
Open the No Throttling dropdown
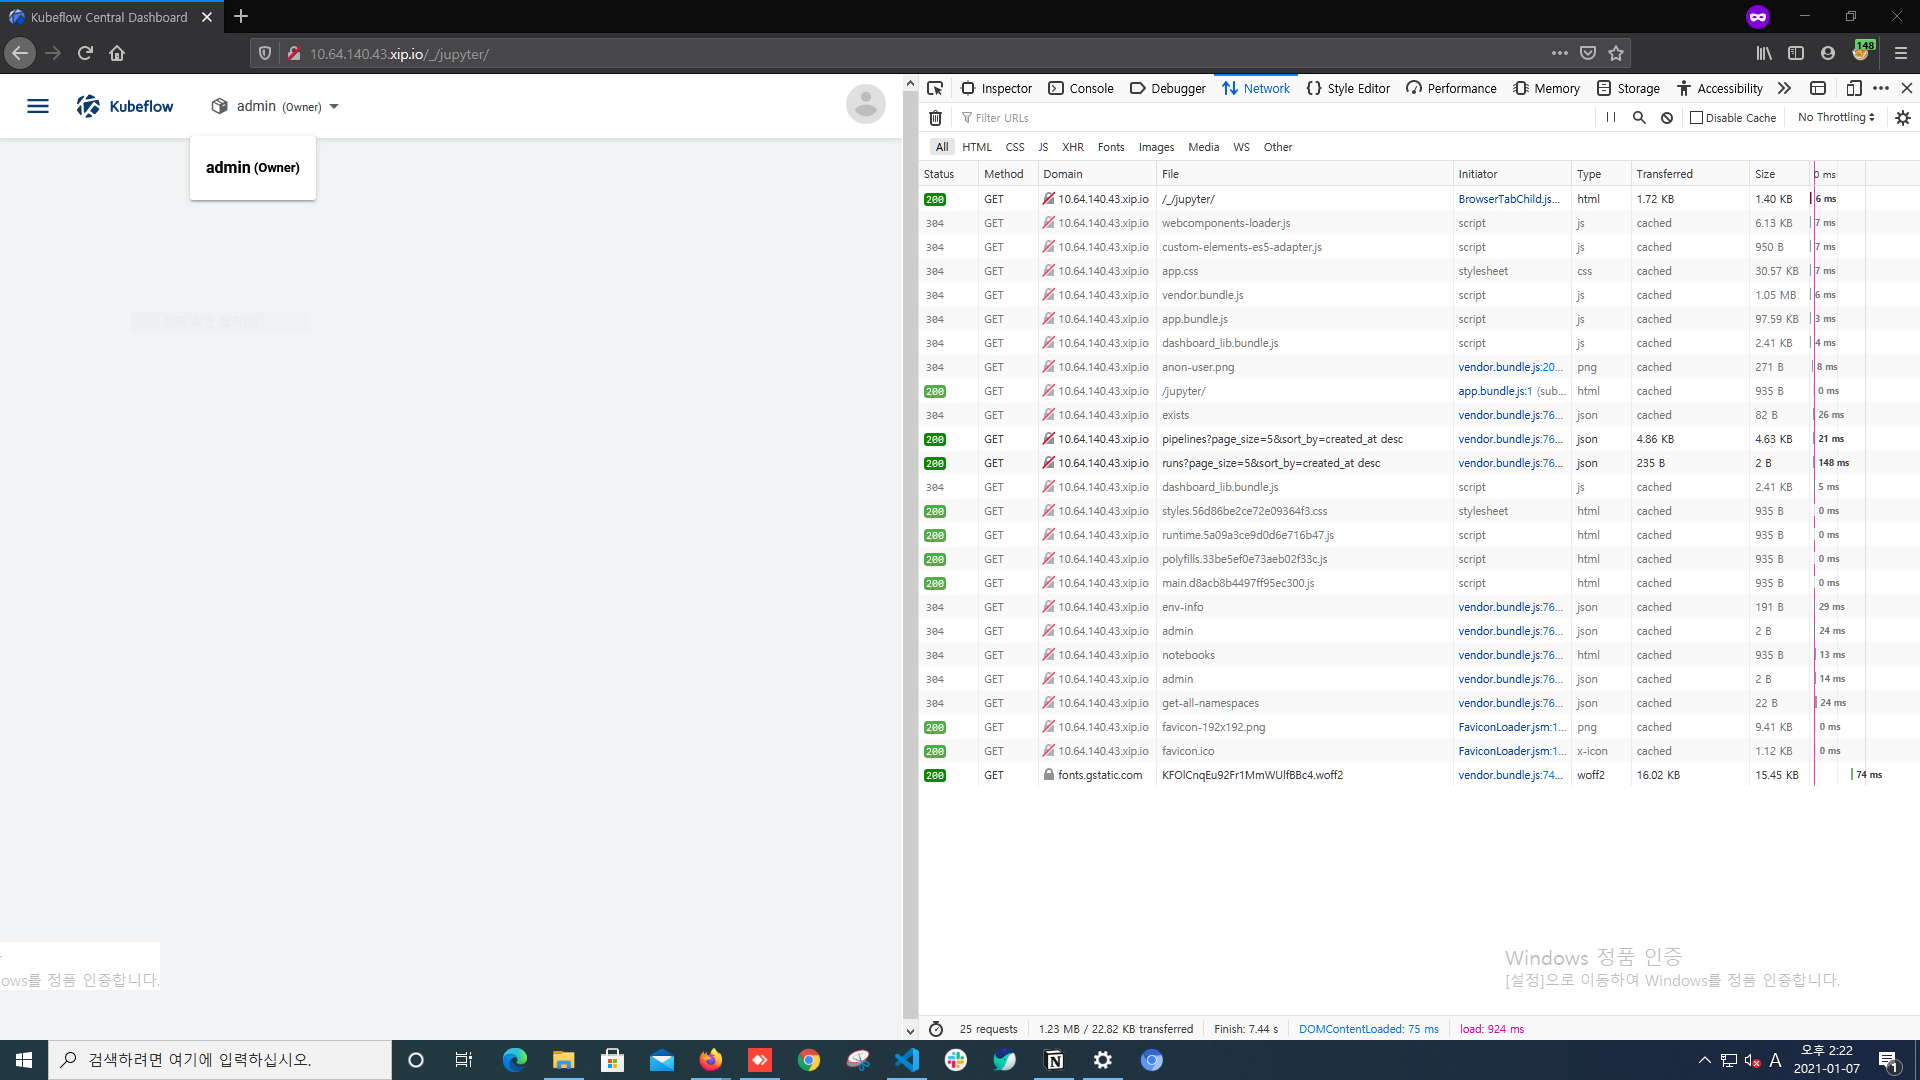click(1835, 117)
